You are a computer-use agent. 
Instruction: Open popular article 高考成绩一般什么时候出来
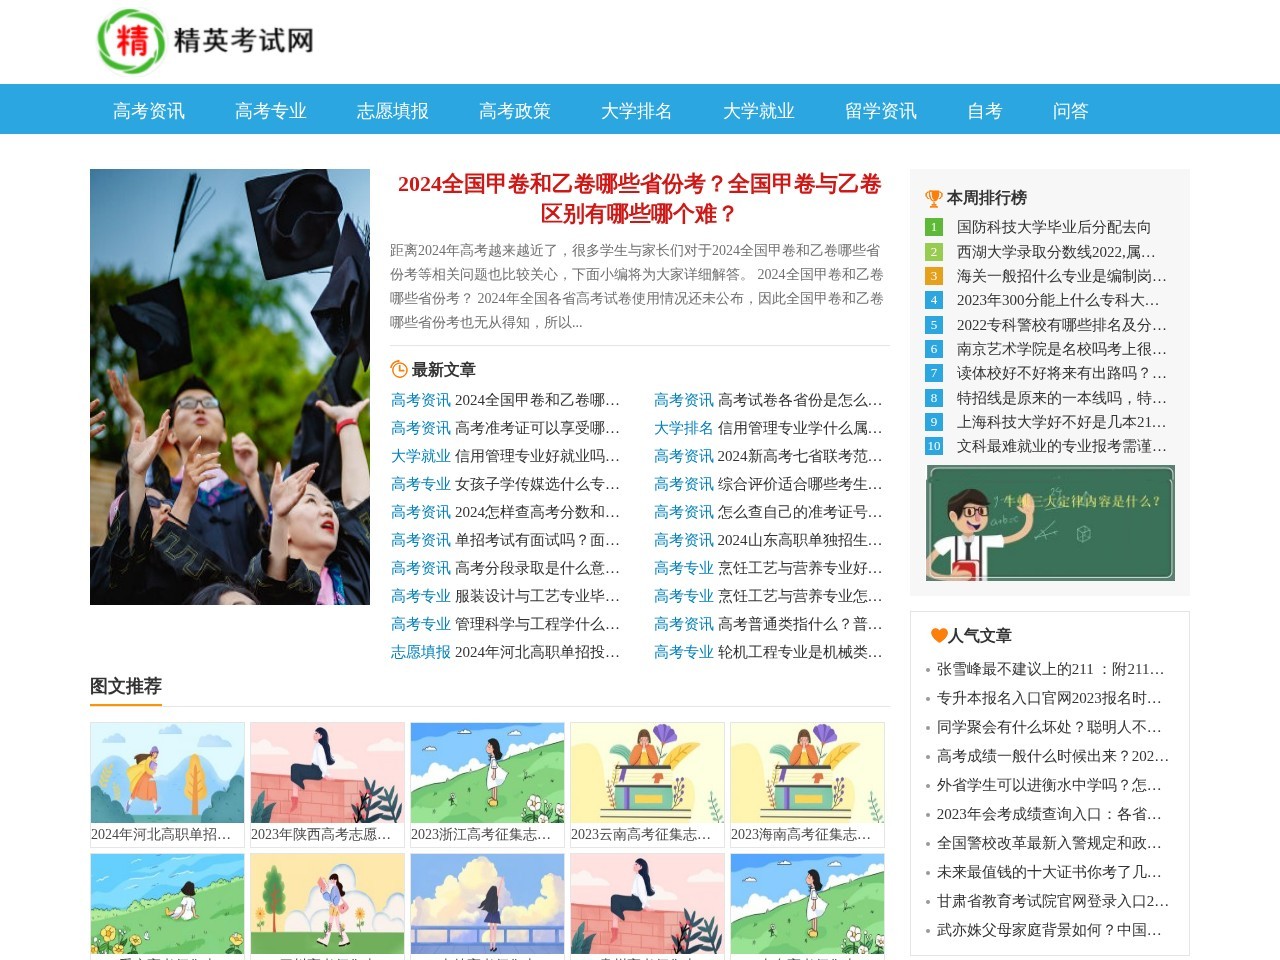click(1053, 756)
